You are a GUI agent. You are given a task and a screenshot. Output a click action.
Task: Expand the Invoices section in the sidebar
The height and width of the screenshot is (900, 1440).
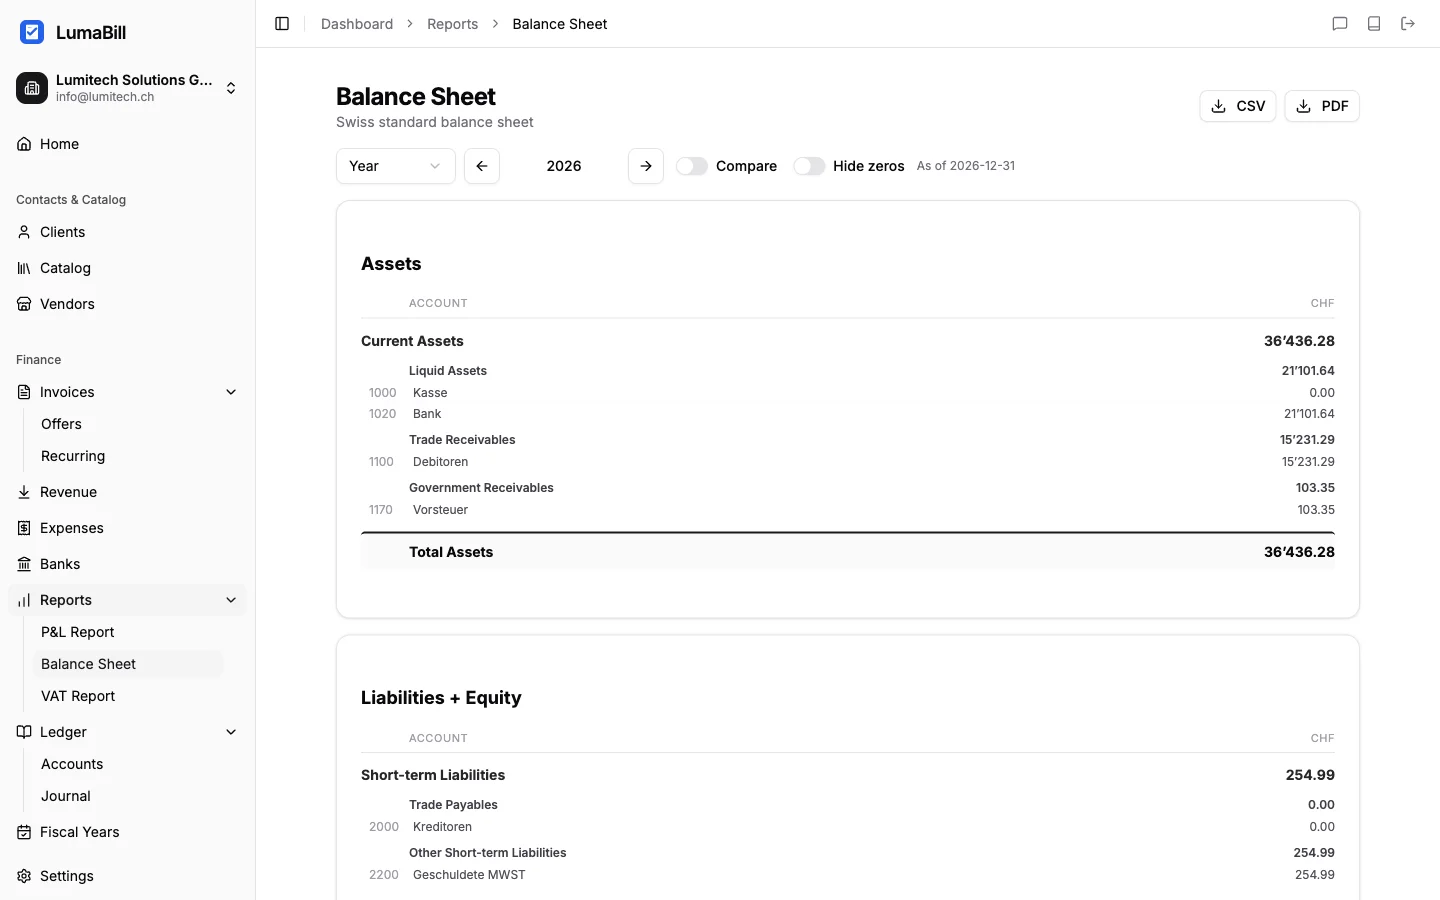(231, 391)
